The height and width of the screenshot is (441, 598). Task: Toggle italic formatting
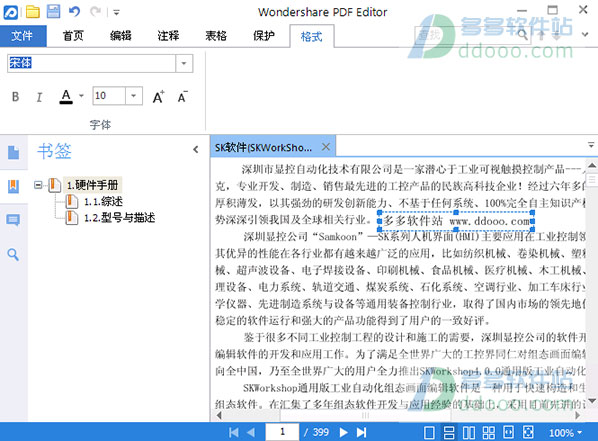(x=39, y=97)
